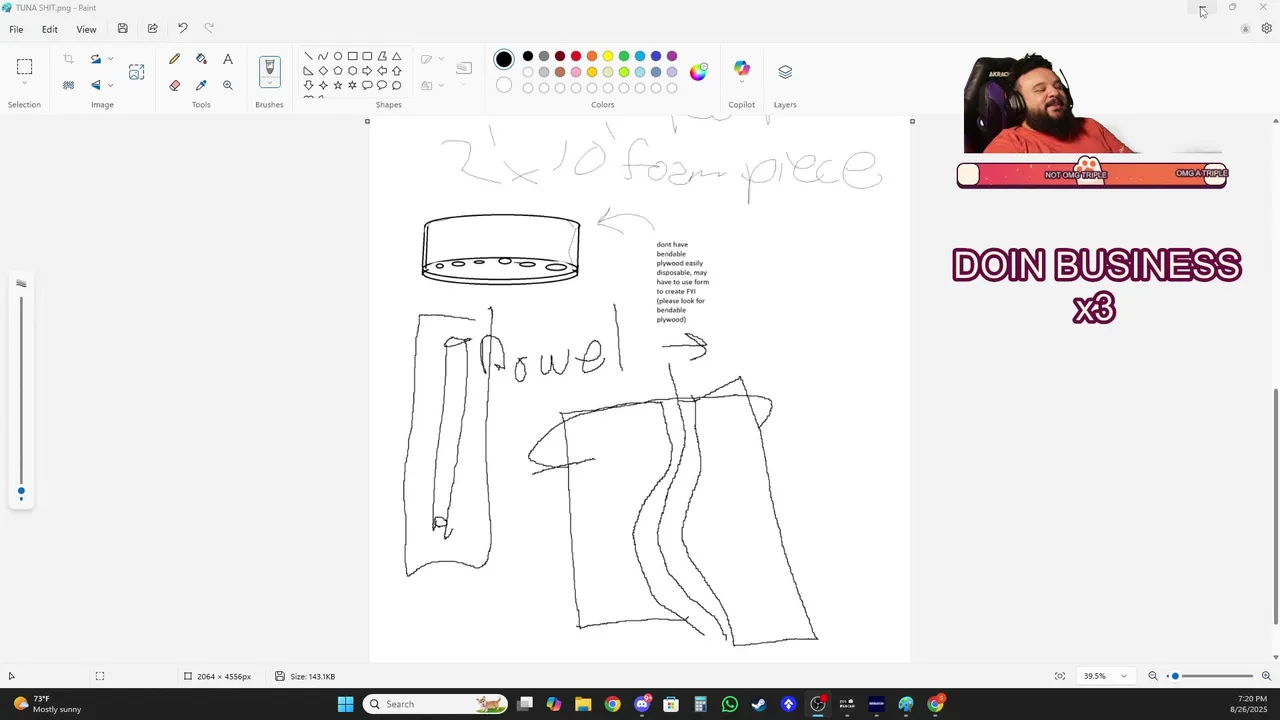The height and width of the screenshot is (720, 1280).
Task: Pick the Line shape
Action: [x=308, y=56]
